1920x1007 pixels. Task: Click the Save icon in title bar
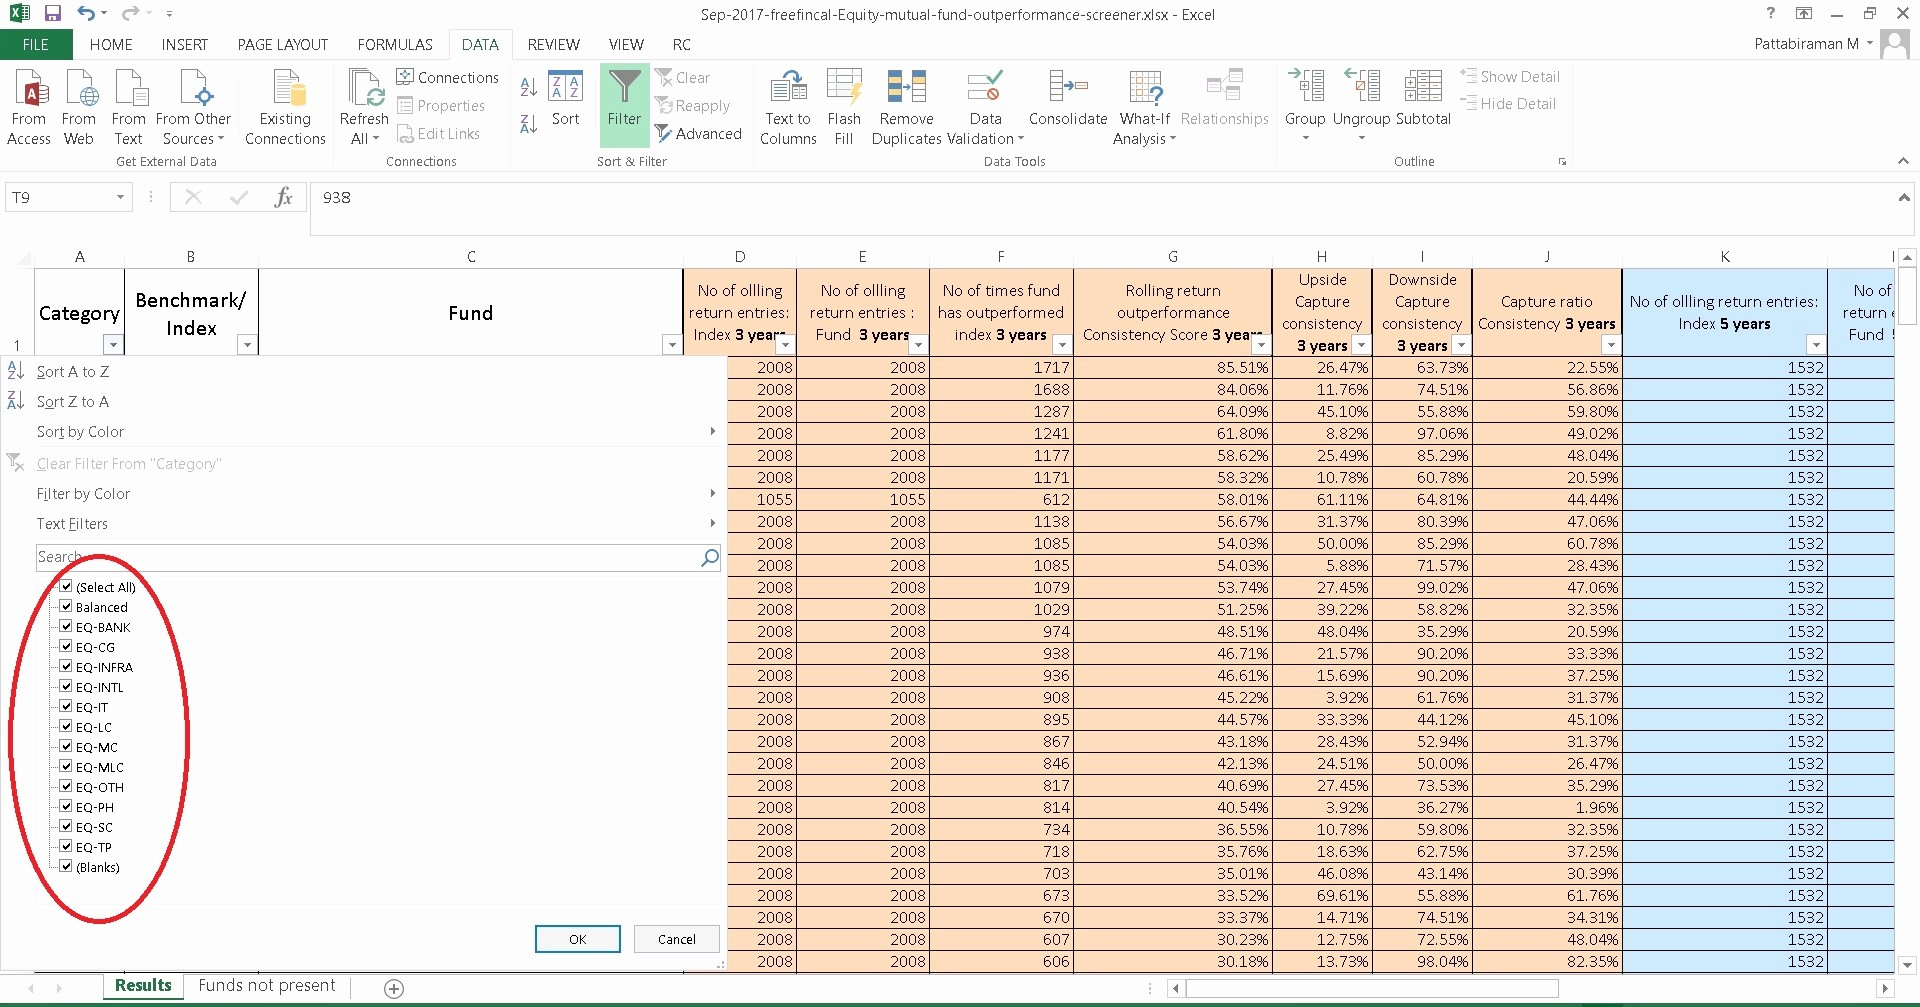point(53,14)
